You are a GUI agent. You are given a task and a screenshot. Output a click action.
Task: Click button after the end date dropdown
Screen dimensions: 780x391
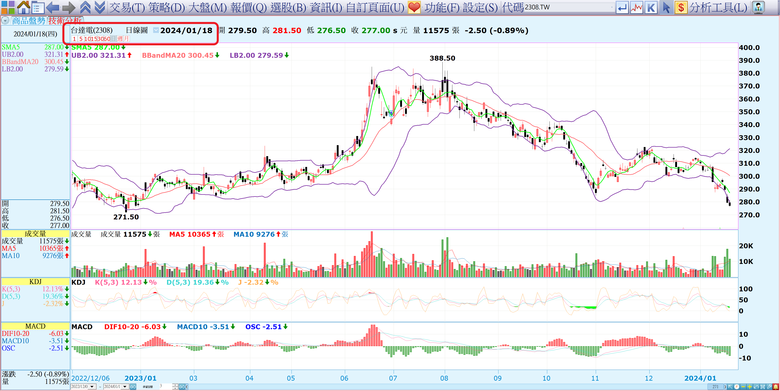coord(132,387)
